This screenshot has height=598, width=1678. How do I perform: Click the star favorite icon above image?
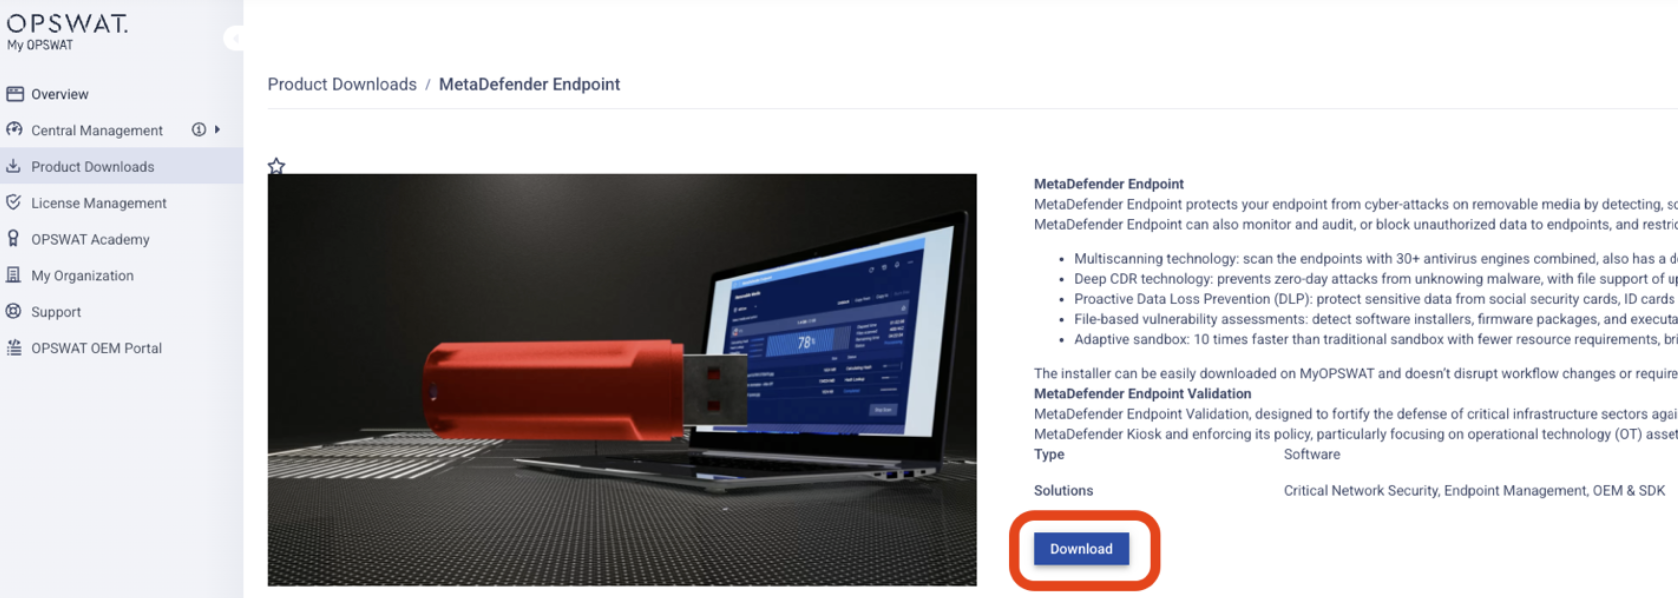coord(277,166)
